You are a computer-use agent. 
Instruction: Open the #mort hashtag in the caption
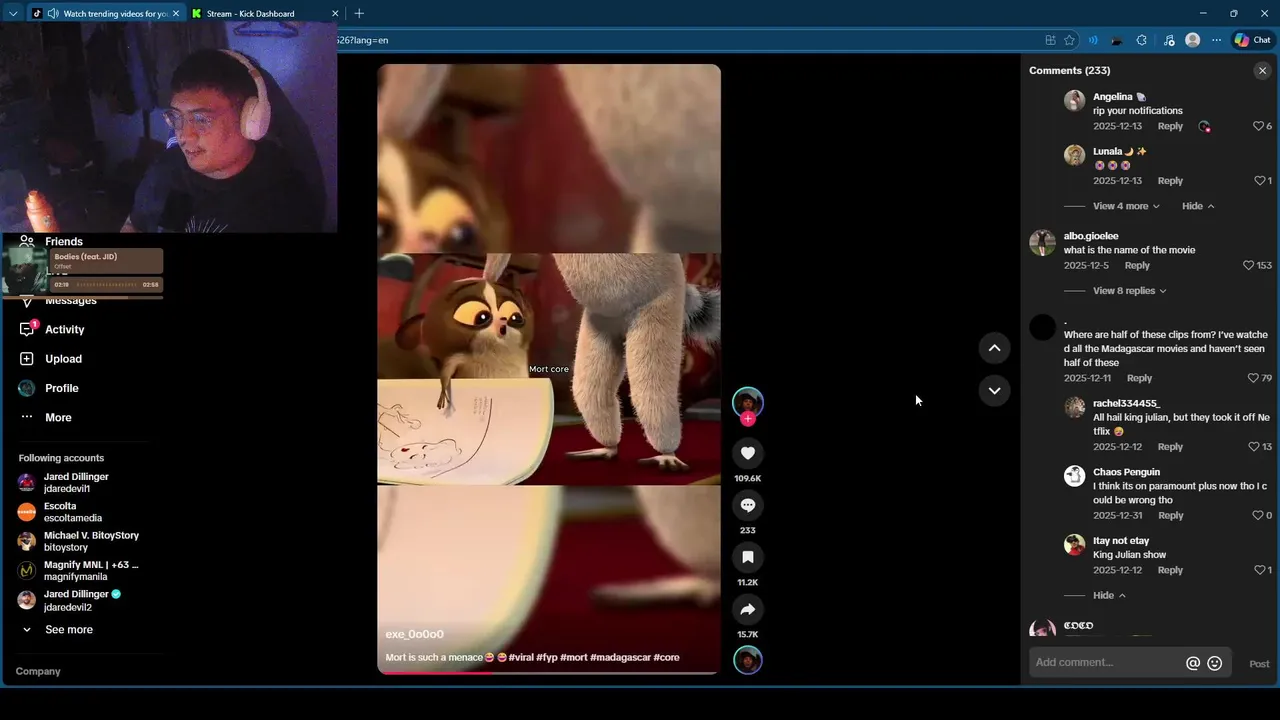[573, 657]
